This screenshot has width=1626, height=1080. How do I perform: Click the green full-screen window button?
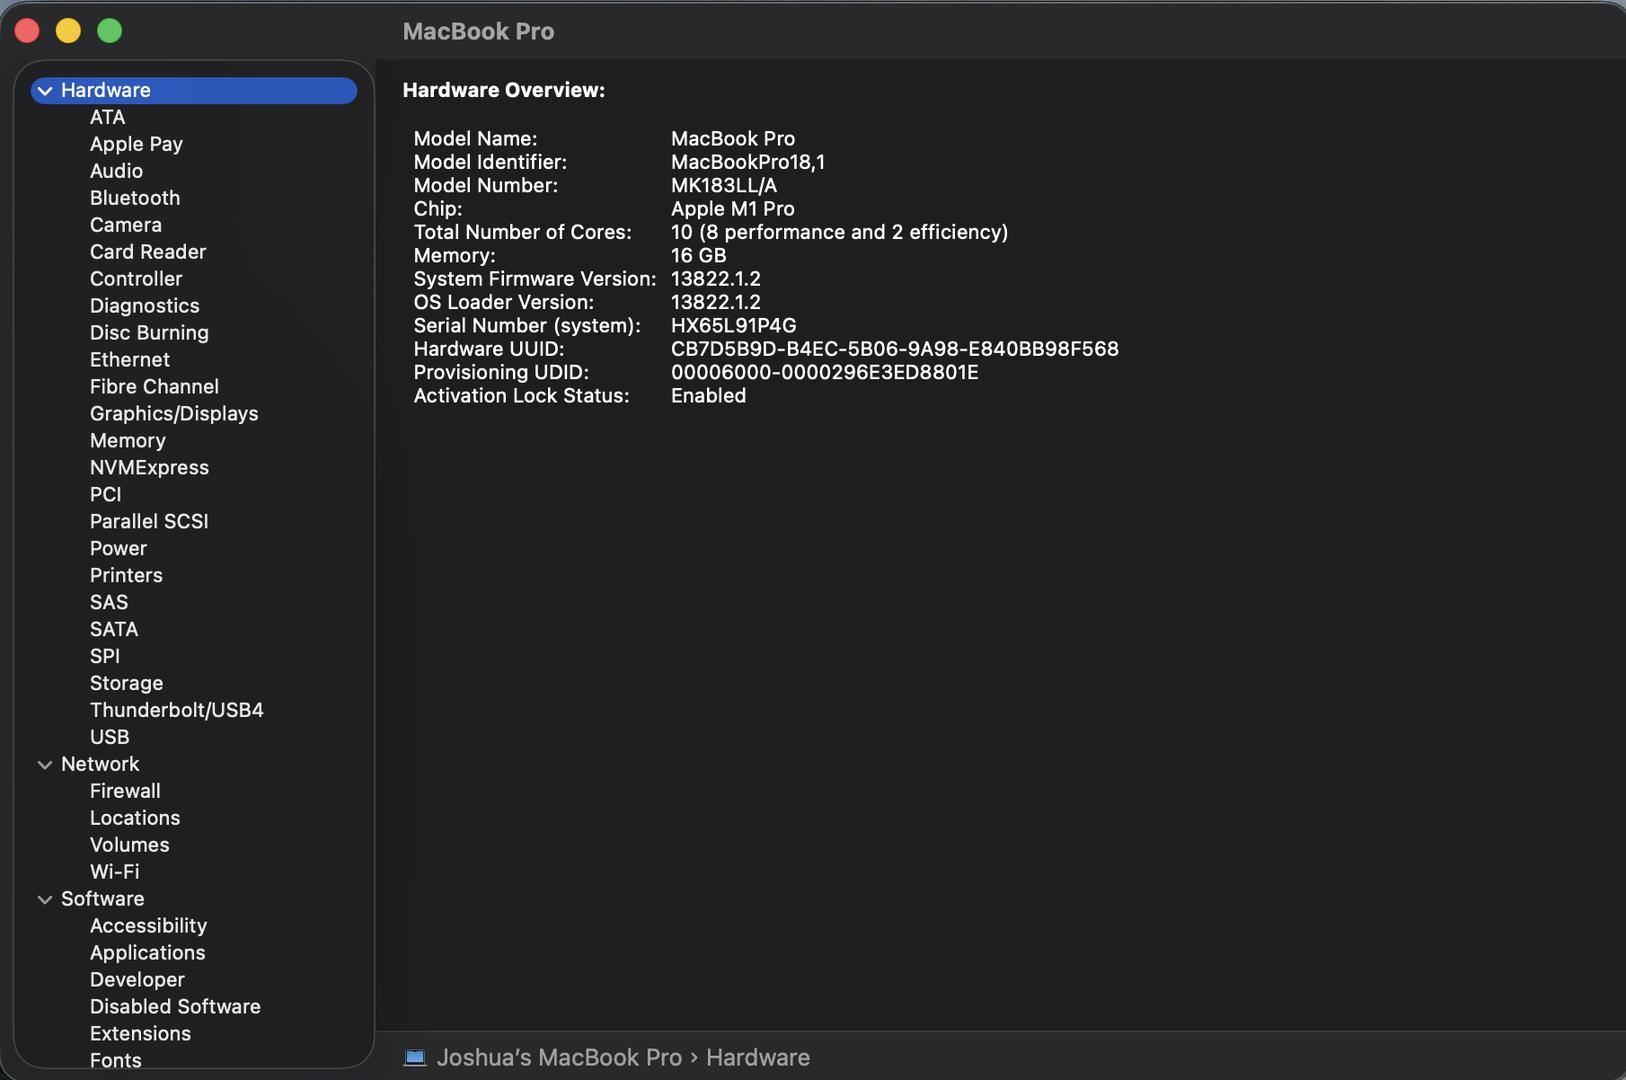(x=110, y=31)
